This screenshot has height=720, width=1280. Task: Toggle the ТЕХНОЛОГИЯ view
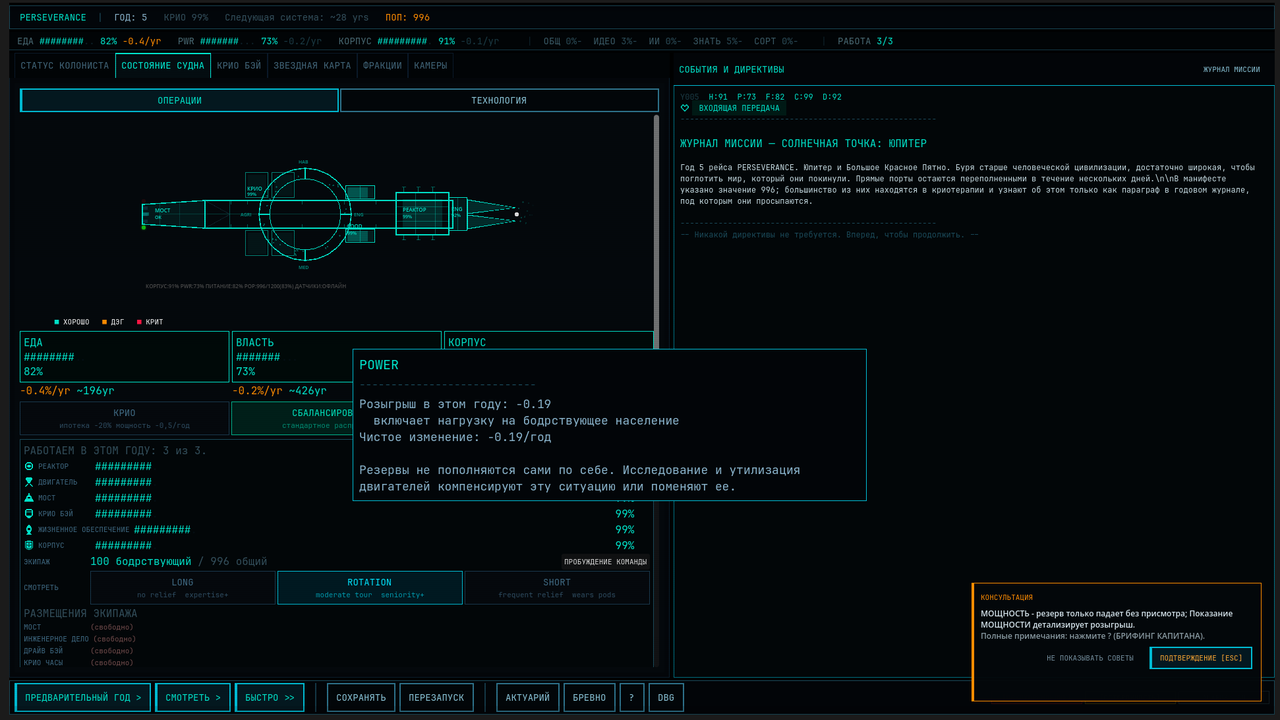tap(499, 100)
